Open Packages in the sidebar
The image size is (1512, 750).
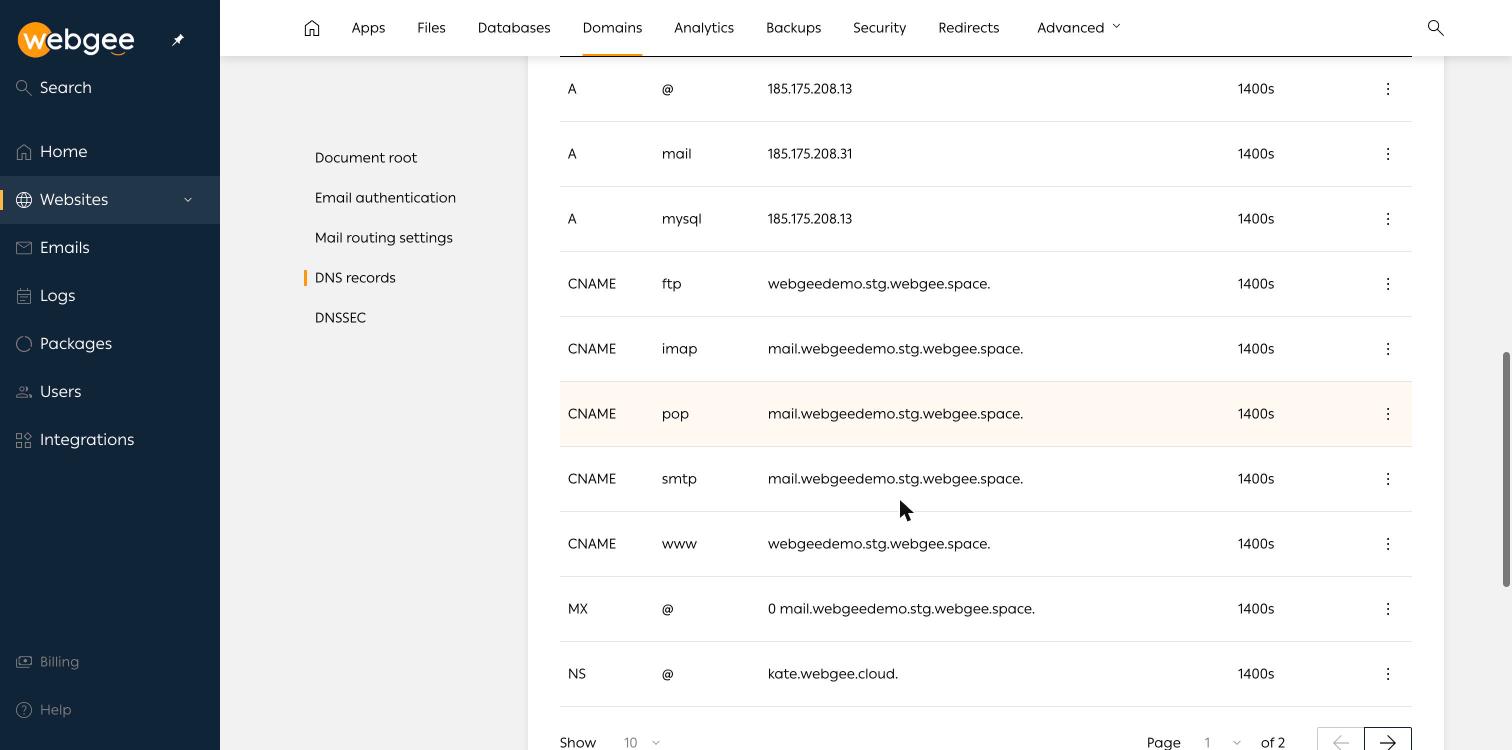(x=110, y=344)
